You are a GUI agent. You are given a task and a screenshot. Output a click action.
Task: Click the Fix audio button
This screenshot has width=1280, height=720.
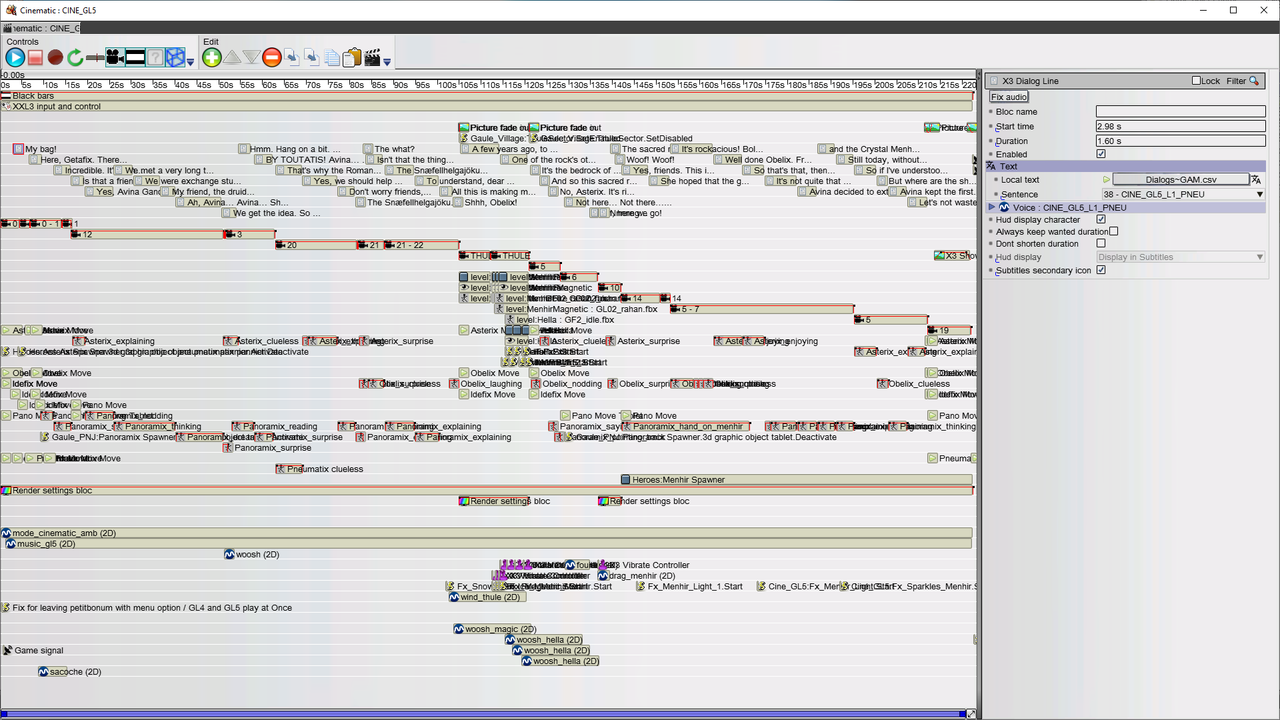1009,97
